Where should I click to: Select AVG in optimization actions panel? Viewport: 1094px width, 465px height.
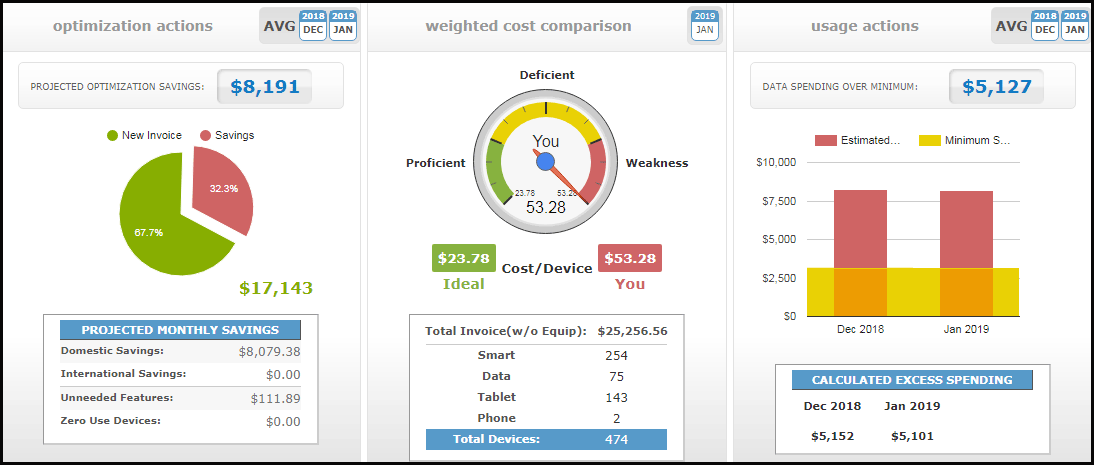(279, 27)
